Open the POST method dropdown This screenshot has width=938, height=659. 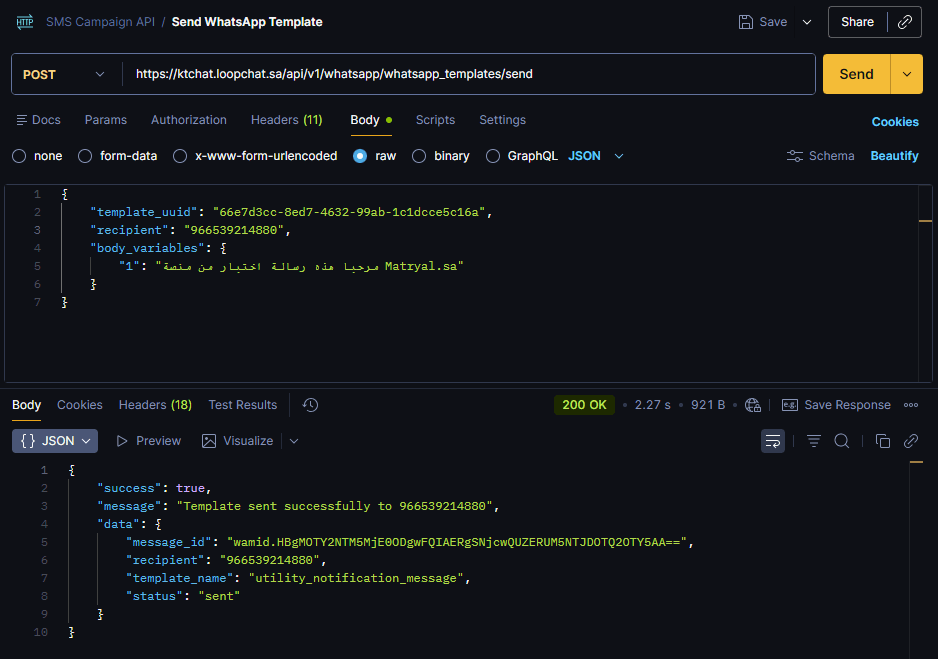click(x=64, y=74)
